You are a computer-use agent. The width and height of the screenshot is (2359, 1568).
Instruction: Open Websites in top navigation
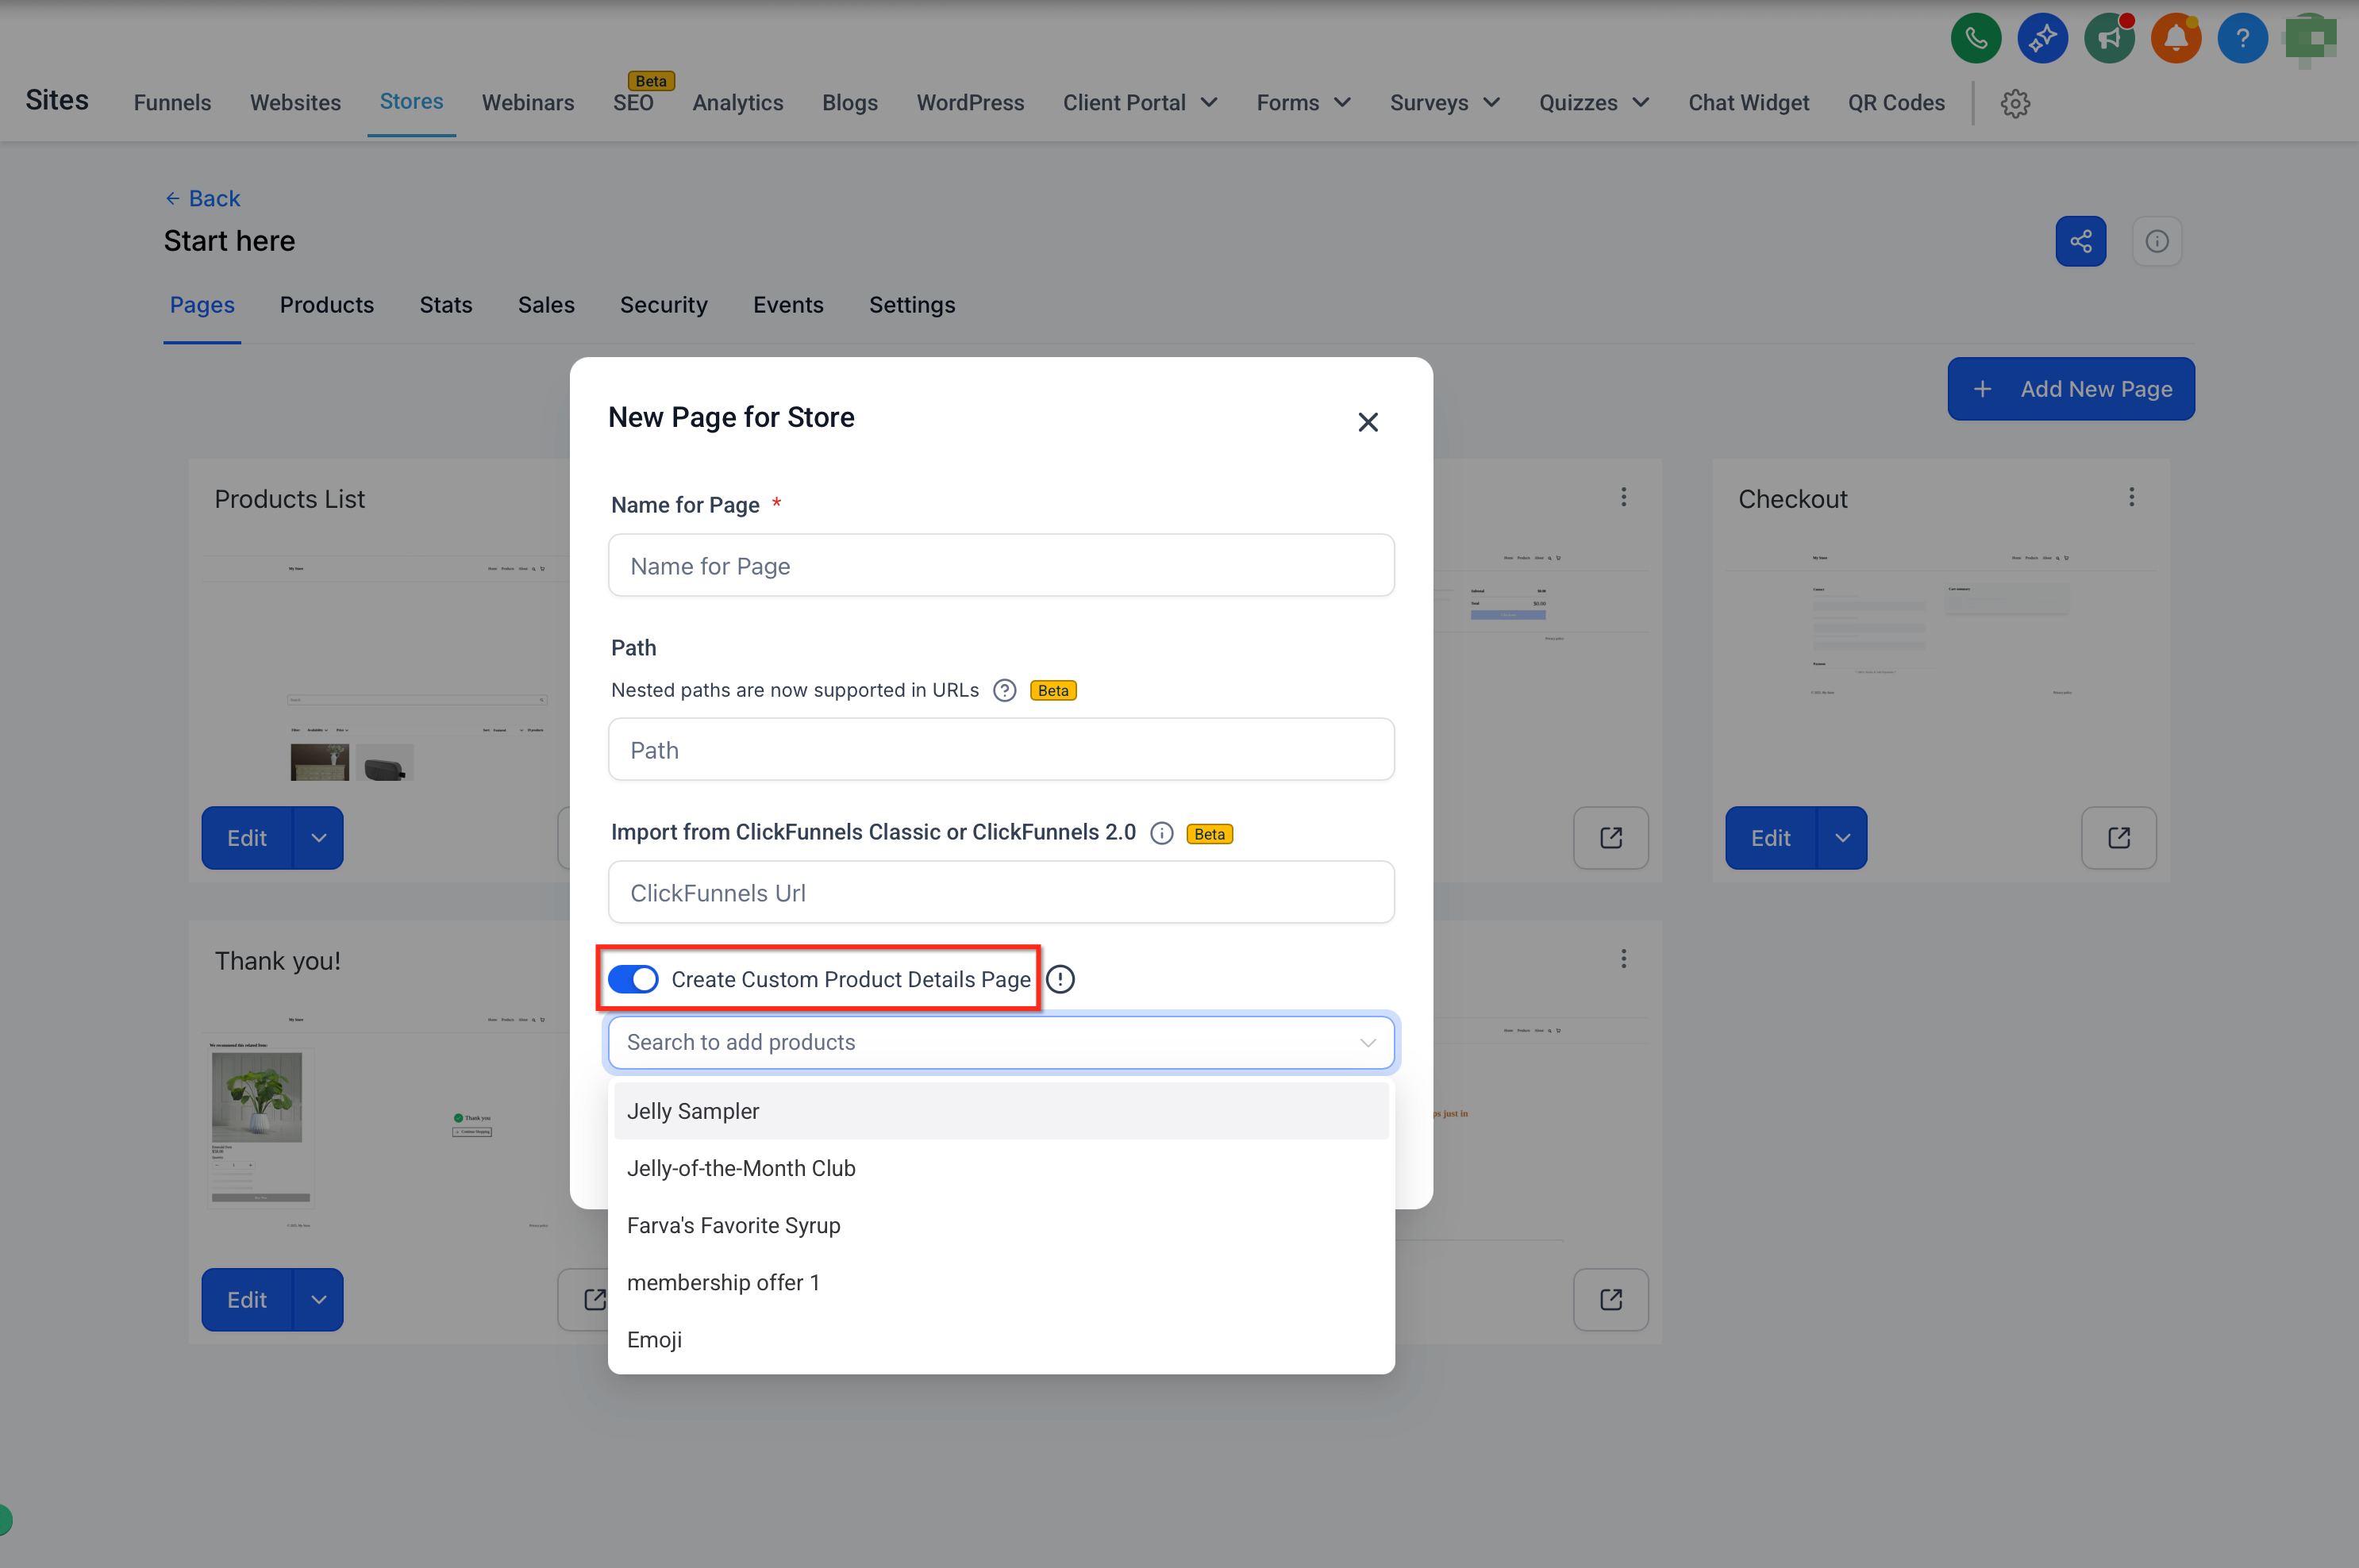click(295, 102)
